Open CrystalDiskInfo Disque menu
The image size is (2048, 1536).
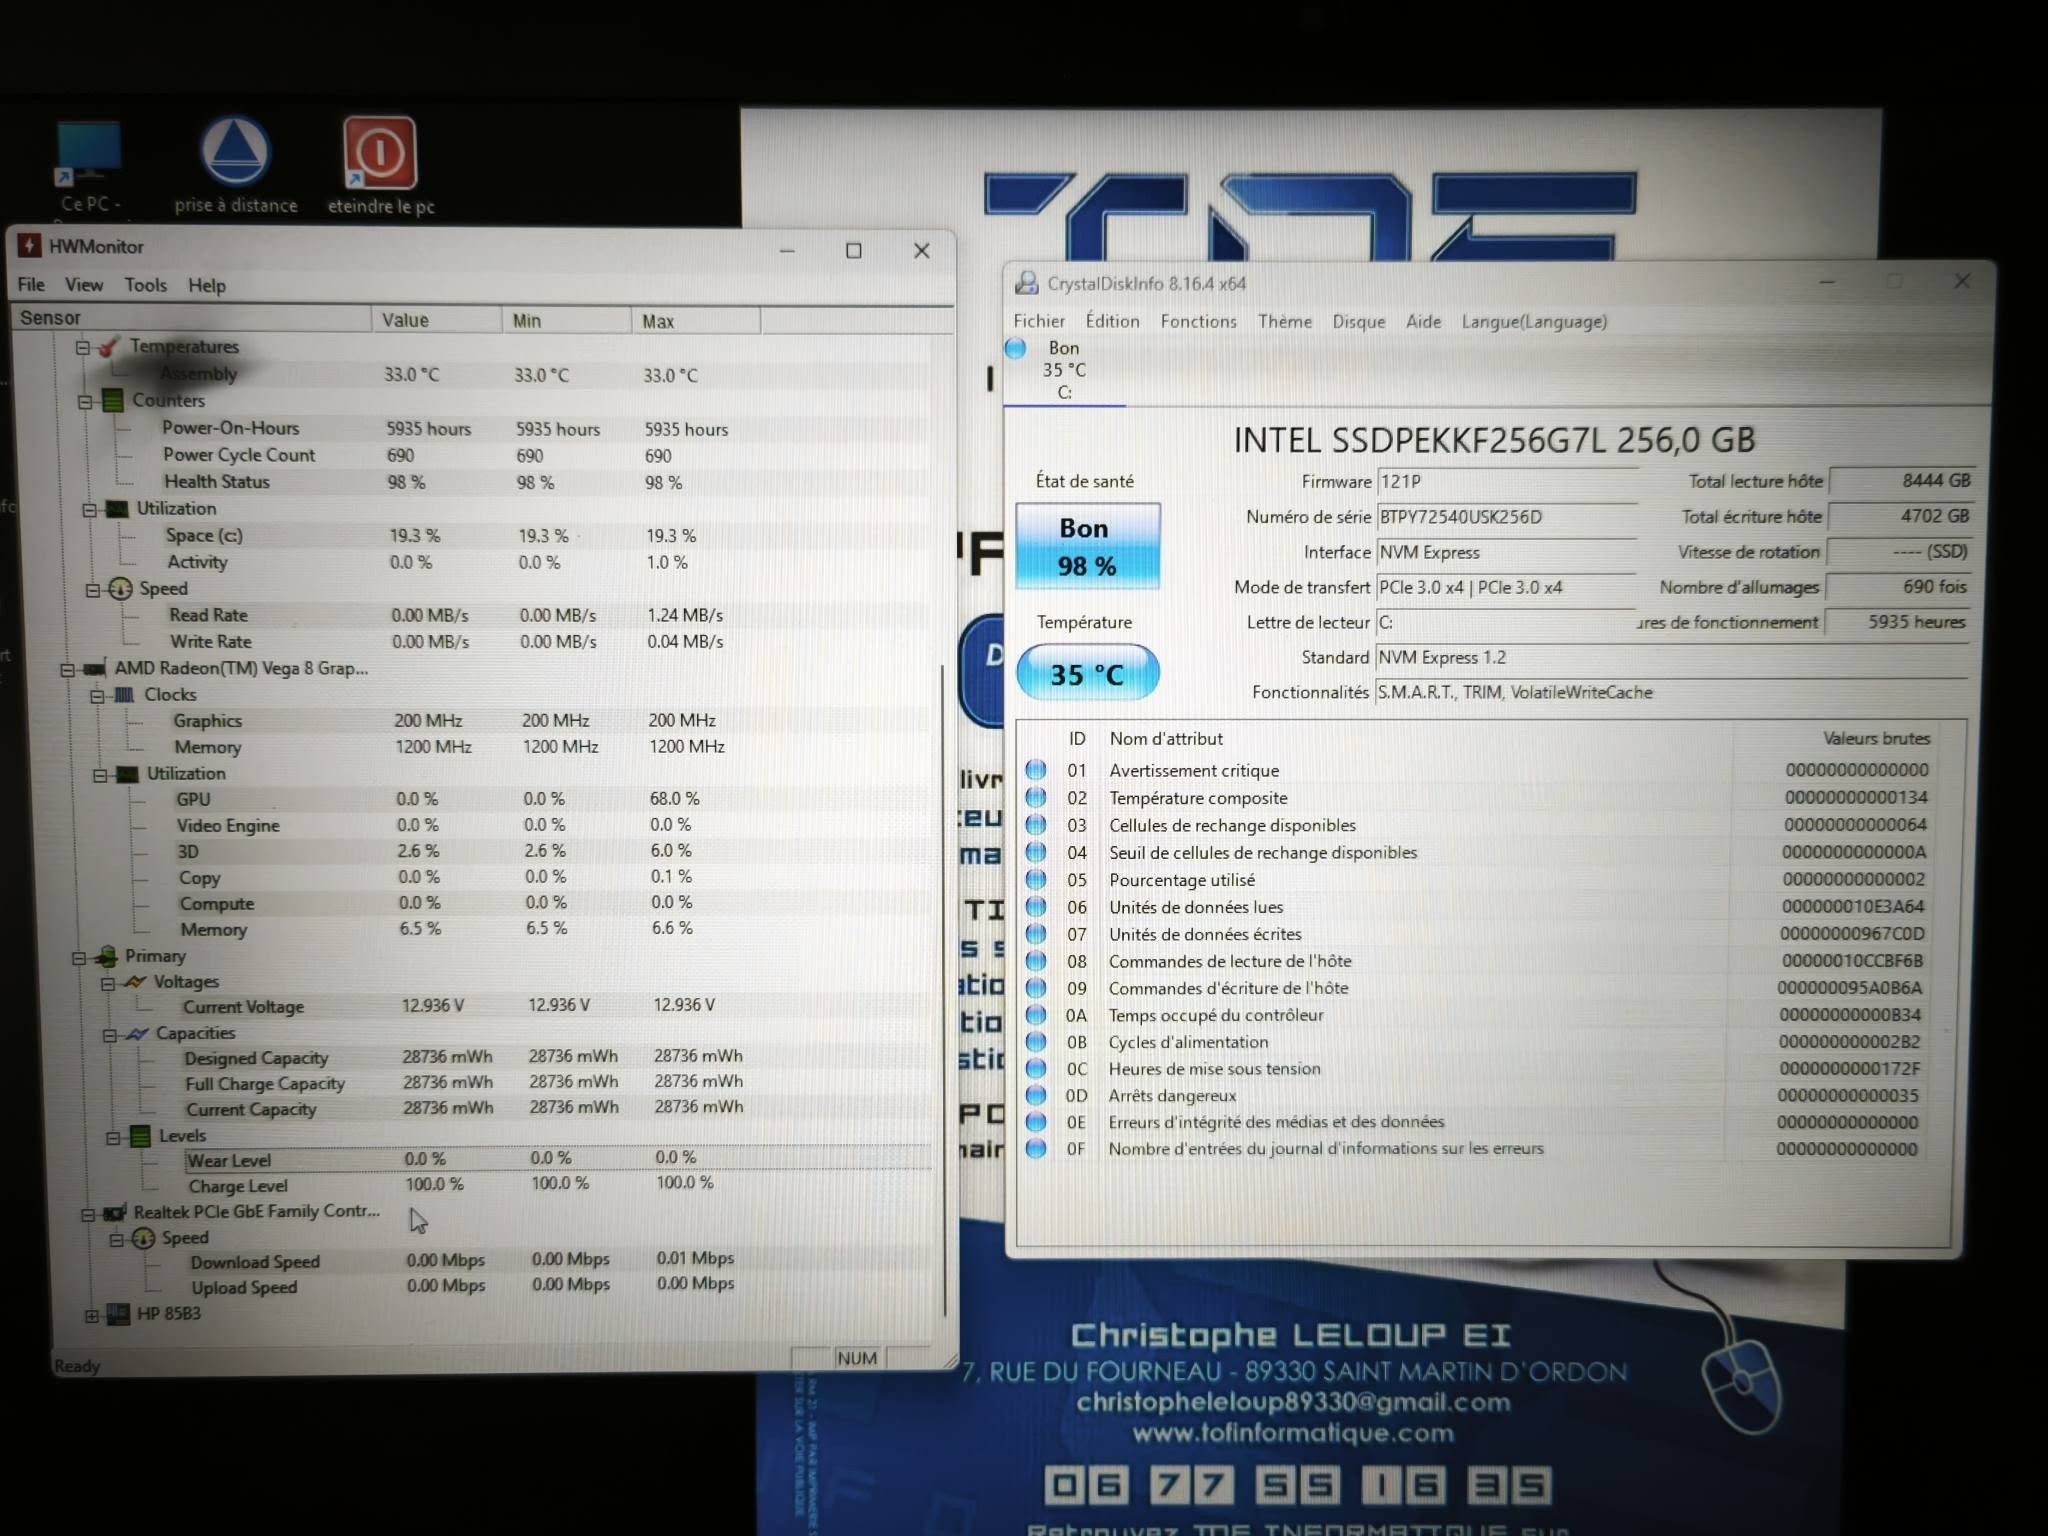tap(1359, 321)
